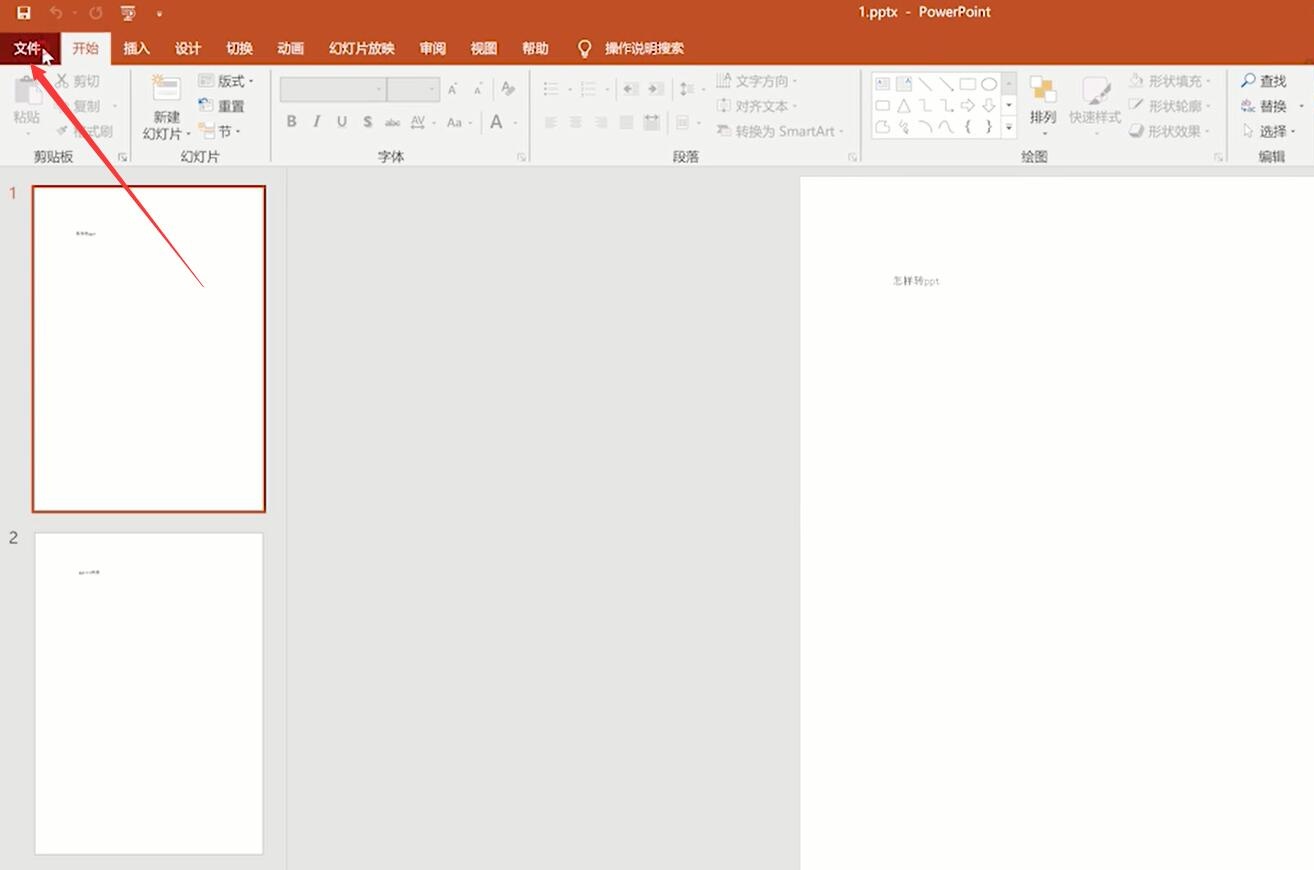Open 形状轮廓 (Shape Outline) color menu
Viewport: 1314px width, 870px height.
(1170, 106)
